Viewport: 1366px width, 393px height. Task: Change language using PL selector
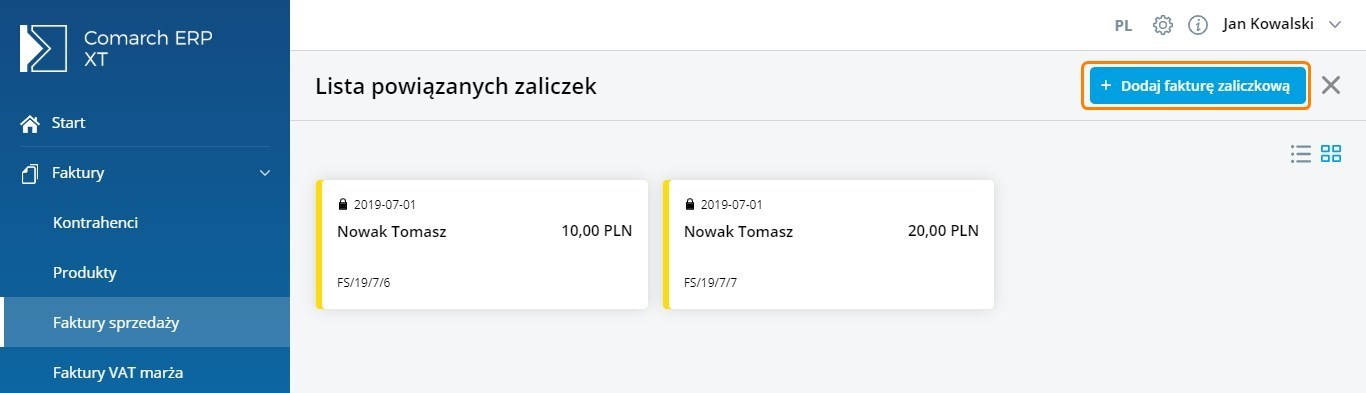pyautogui.click(x=1123, y=26)
